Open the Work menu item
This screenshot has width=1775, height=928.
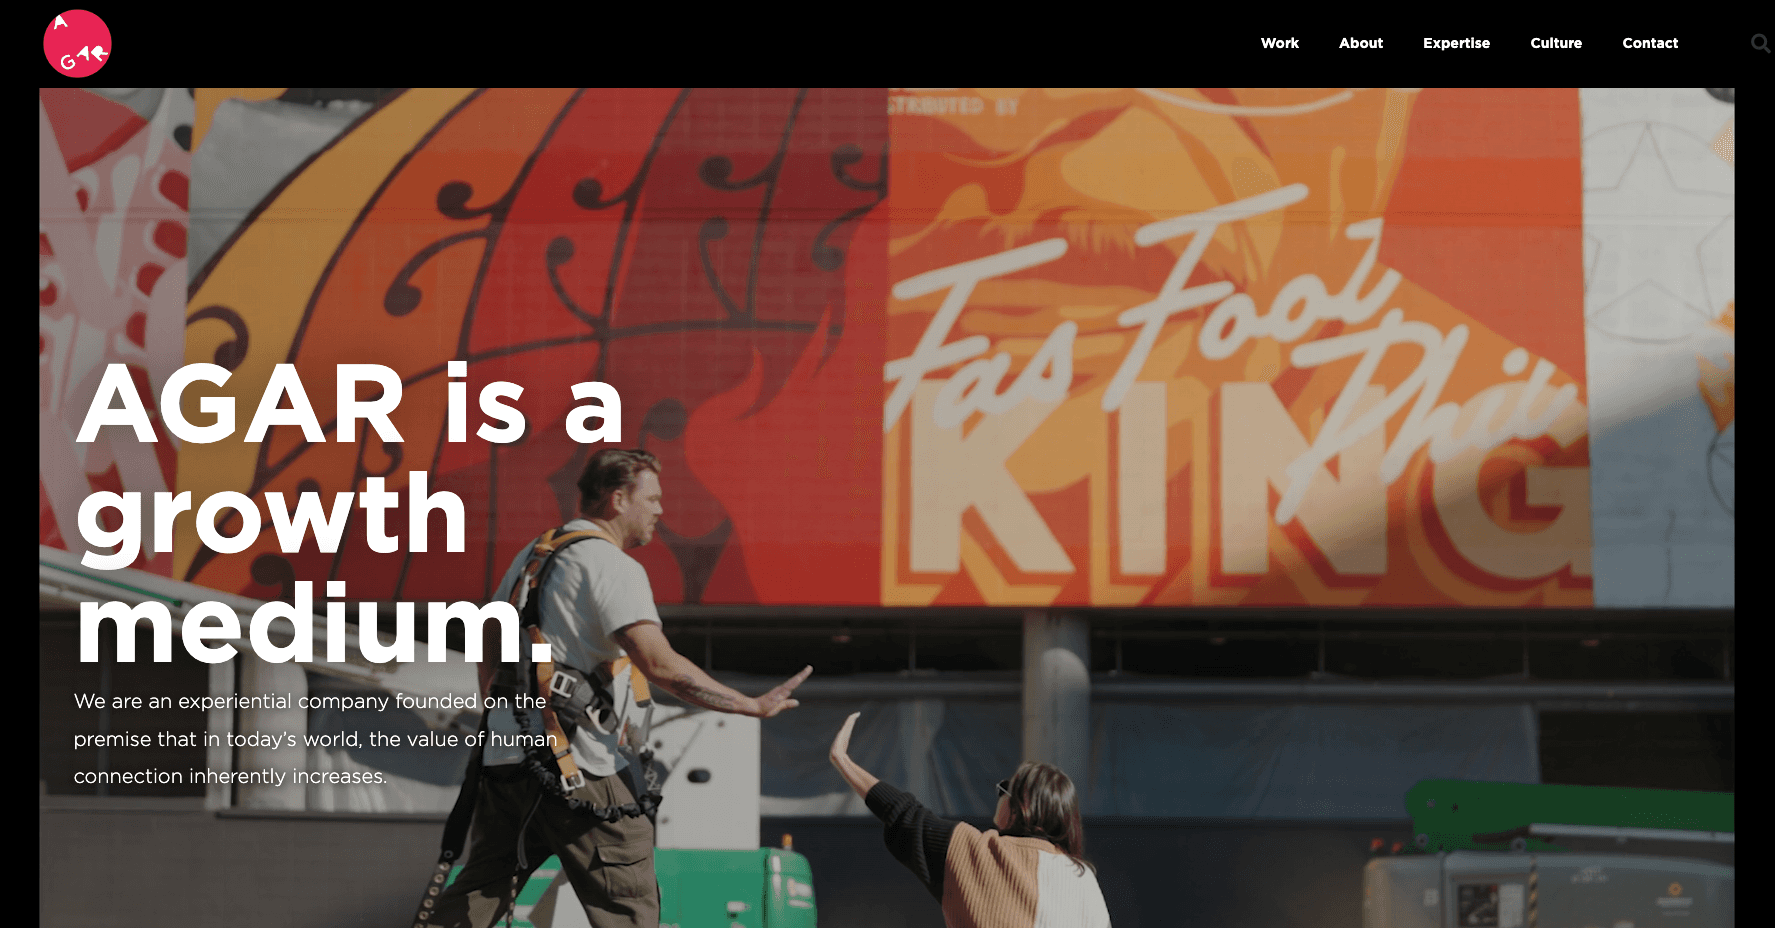coord(1279,43)
